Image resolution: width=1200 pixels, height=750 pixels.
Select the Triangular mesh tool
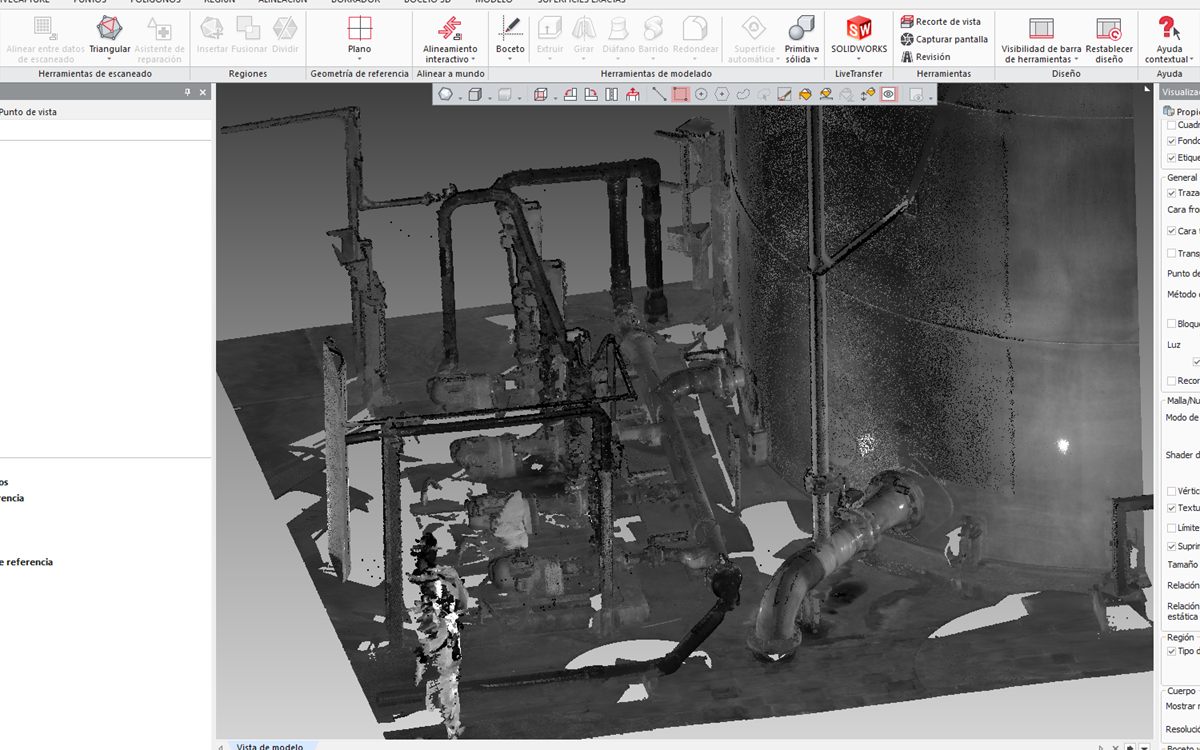pyautogui.click(x=109, y=34)
